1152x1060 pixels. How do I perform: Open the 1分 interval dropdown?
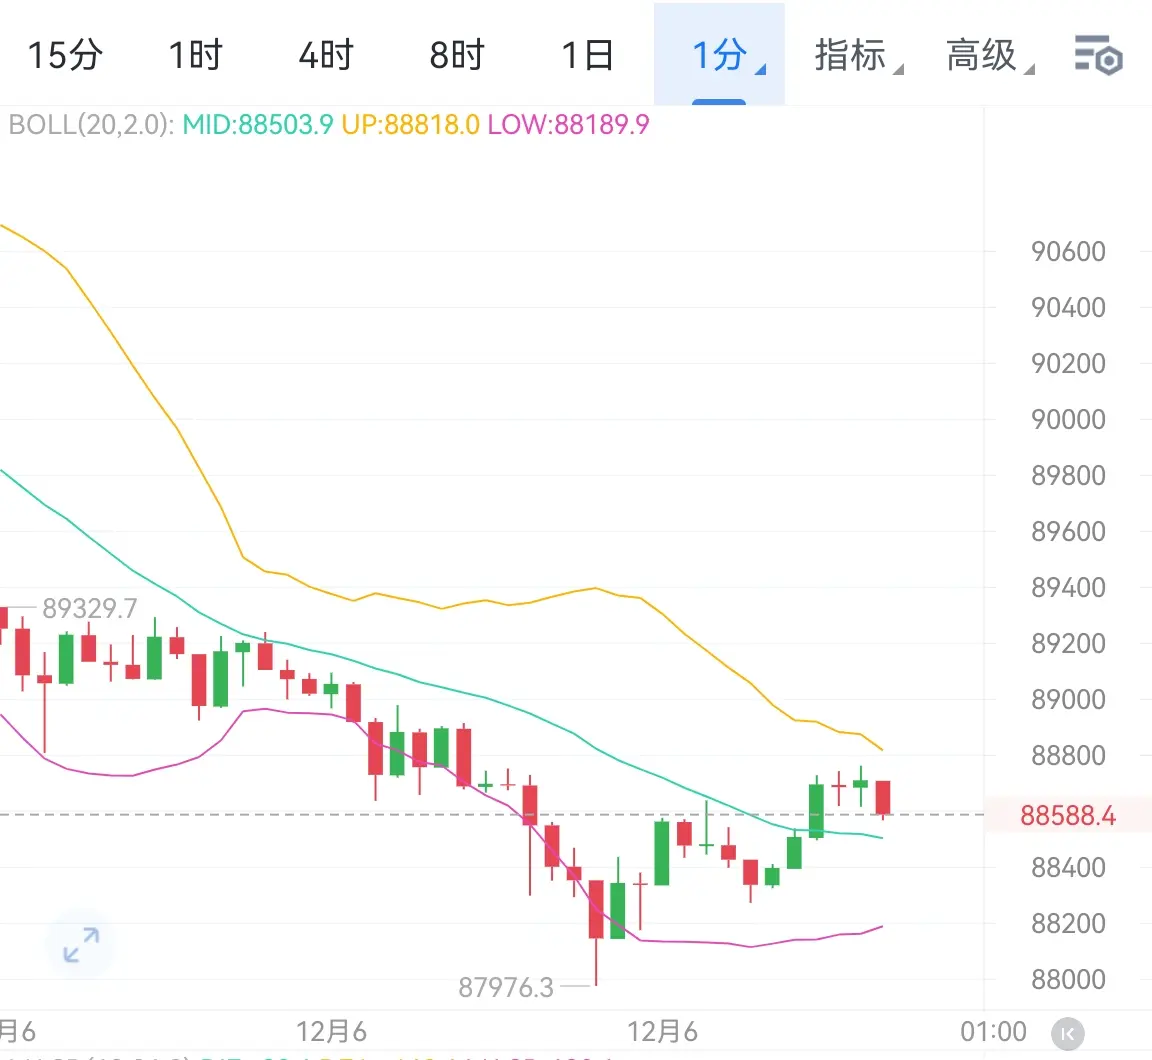pos(719,56)
